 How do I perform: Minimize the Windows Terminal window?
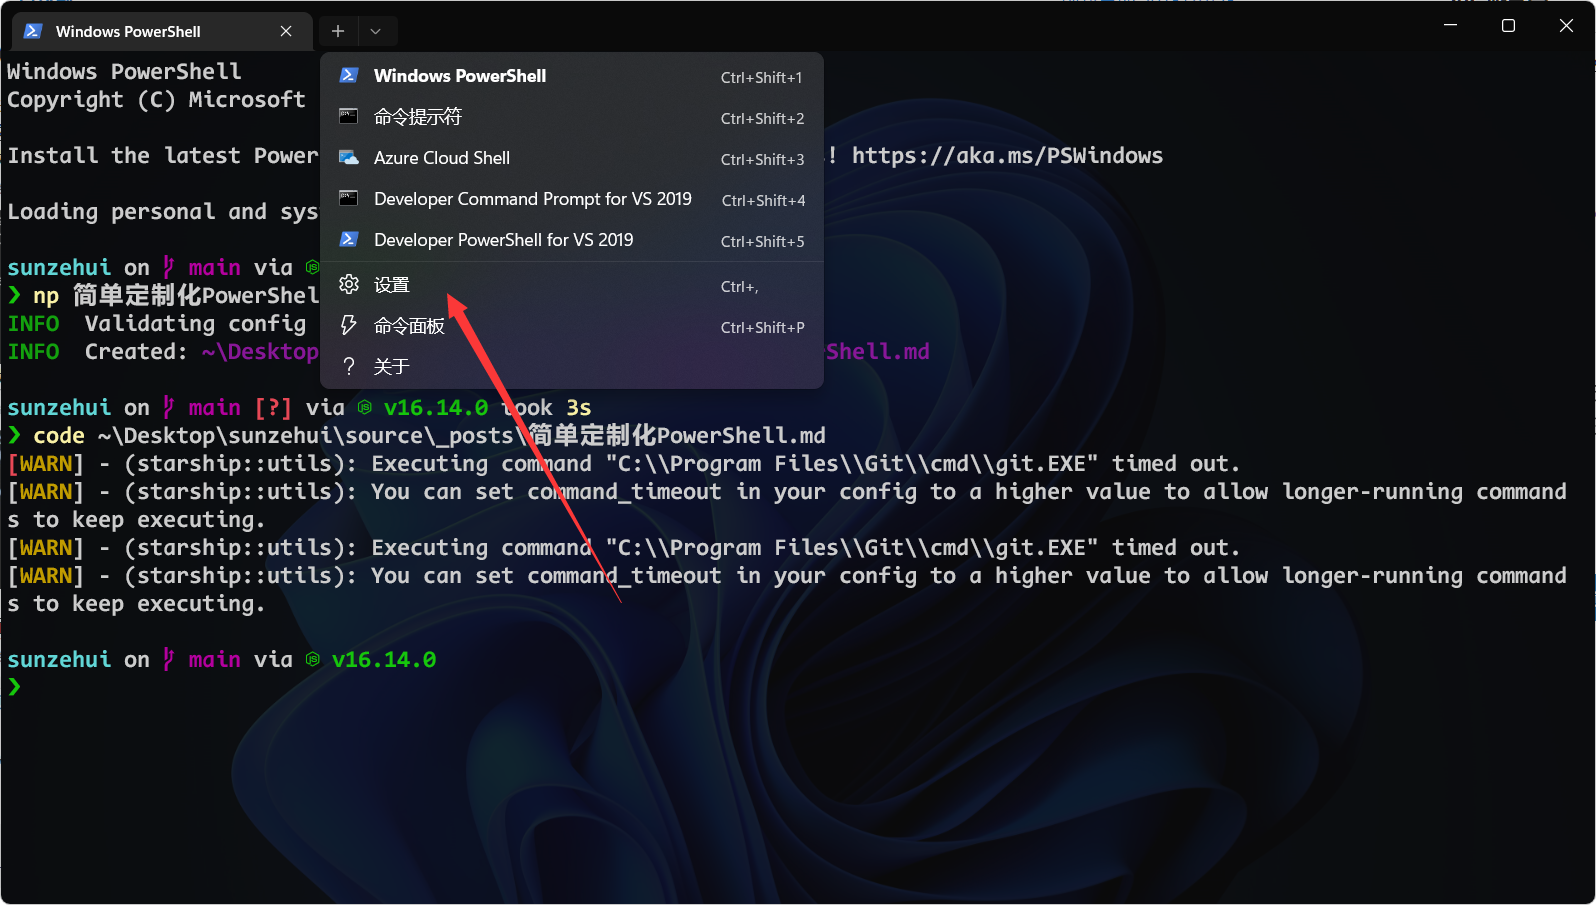click(x=1450, y=25)
